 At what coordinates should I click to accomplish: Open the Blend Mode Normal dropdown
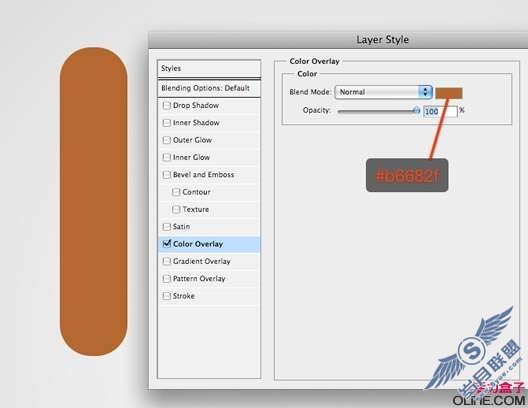(x=383, y=92)
